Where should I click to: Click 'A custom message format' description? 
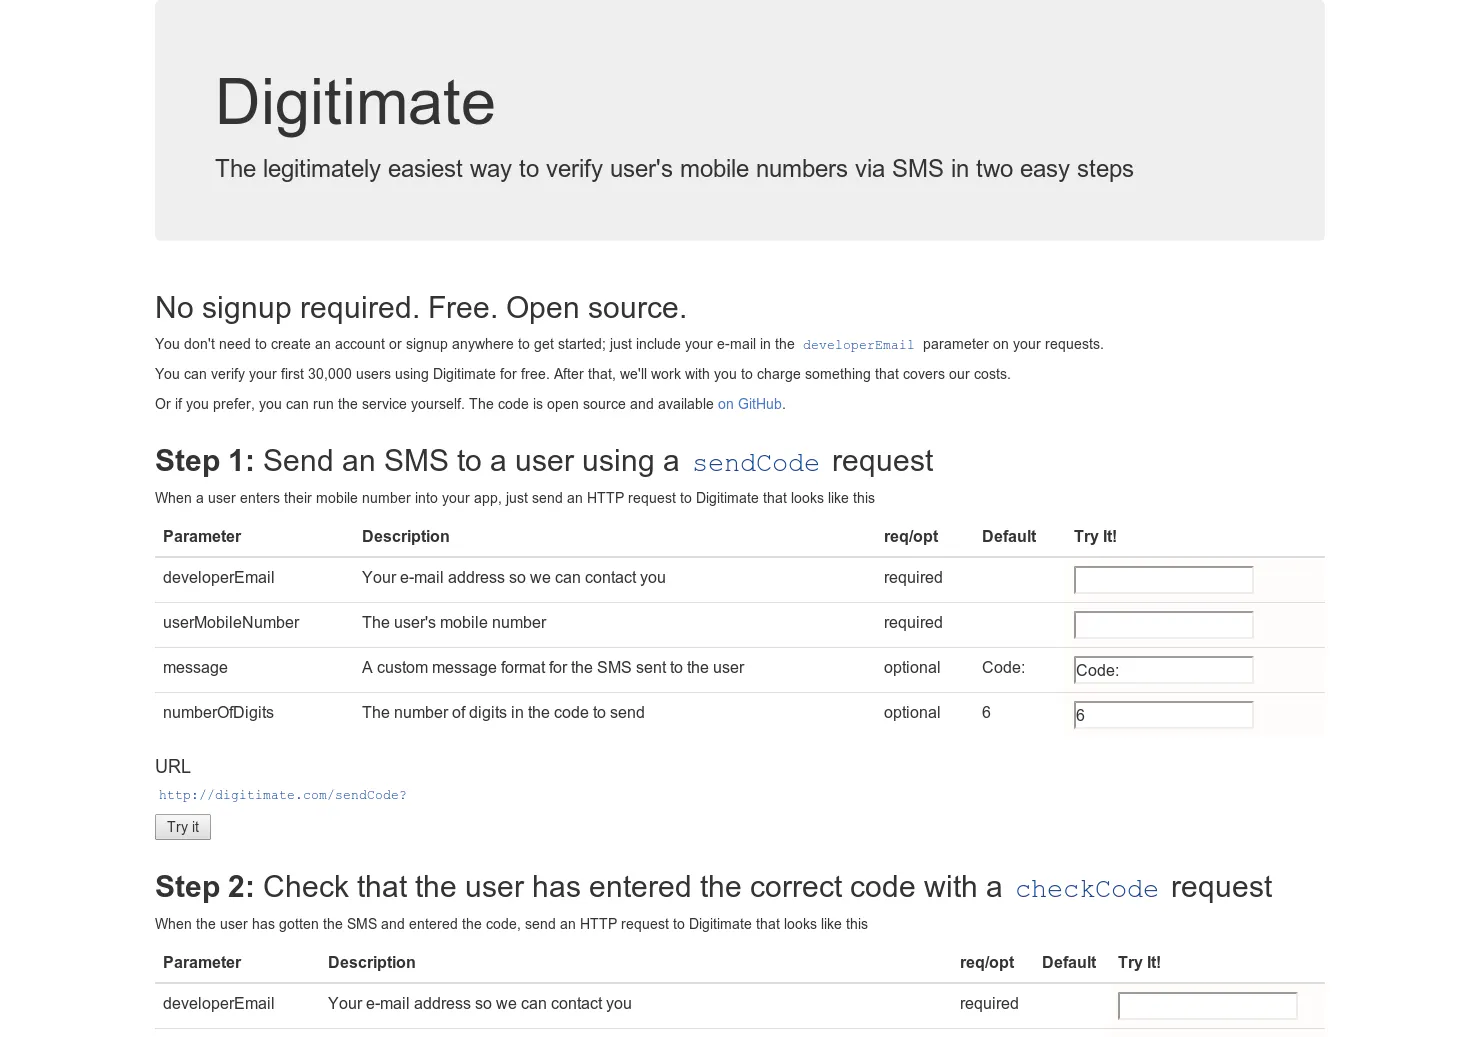(x=552, y=668)
